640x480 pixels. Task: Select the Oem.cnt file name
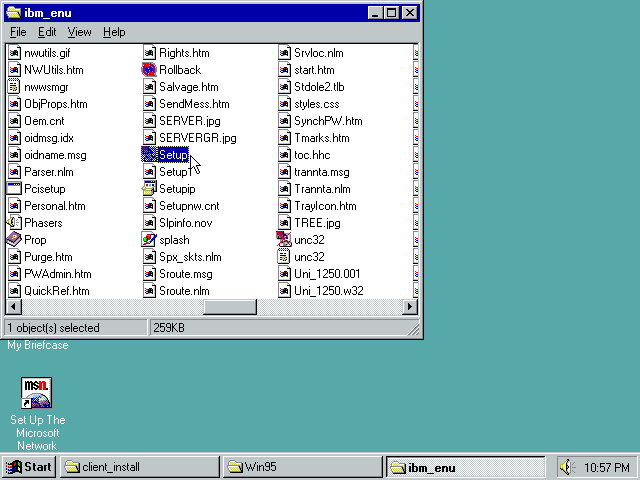(x=44, y=121)
